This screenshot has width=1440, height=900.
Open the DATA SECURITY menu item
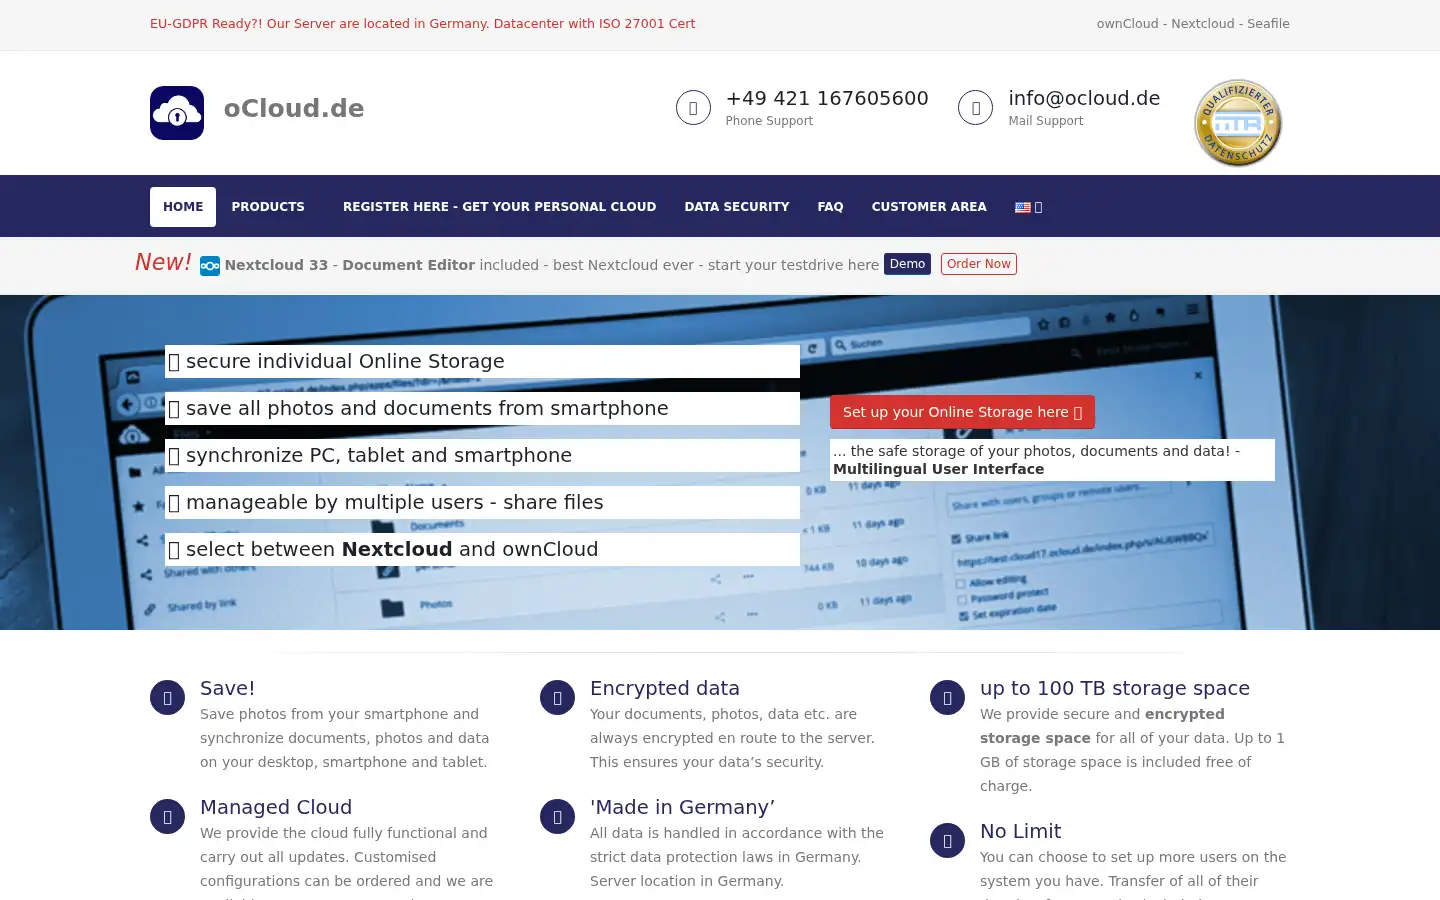[737, 207]
